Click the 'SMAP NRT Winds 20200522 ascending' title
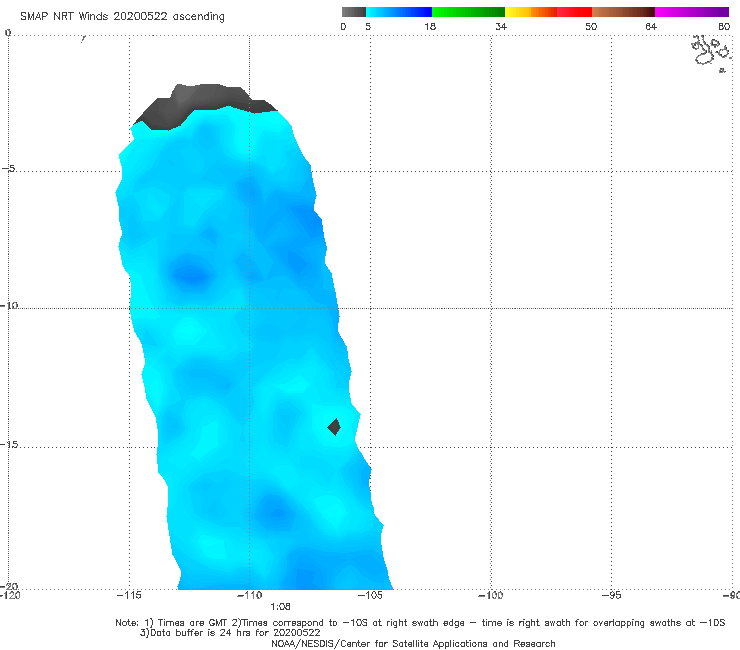The height and width of the screenshot is (650, 740). pyautogui.click(x=122, y=16)
